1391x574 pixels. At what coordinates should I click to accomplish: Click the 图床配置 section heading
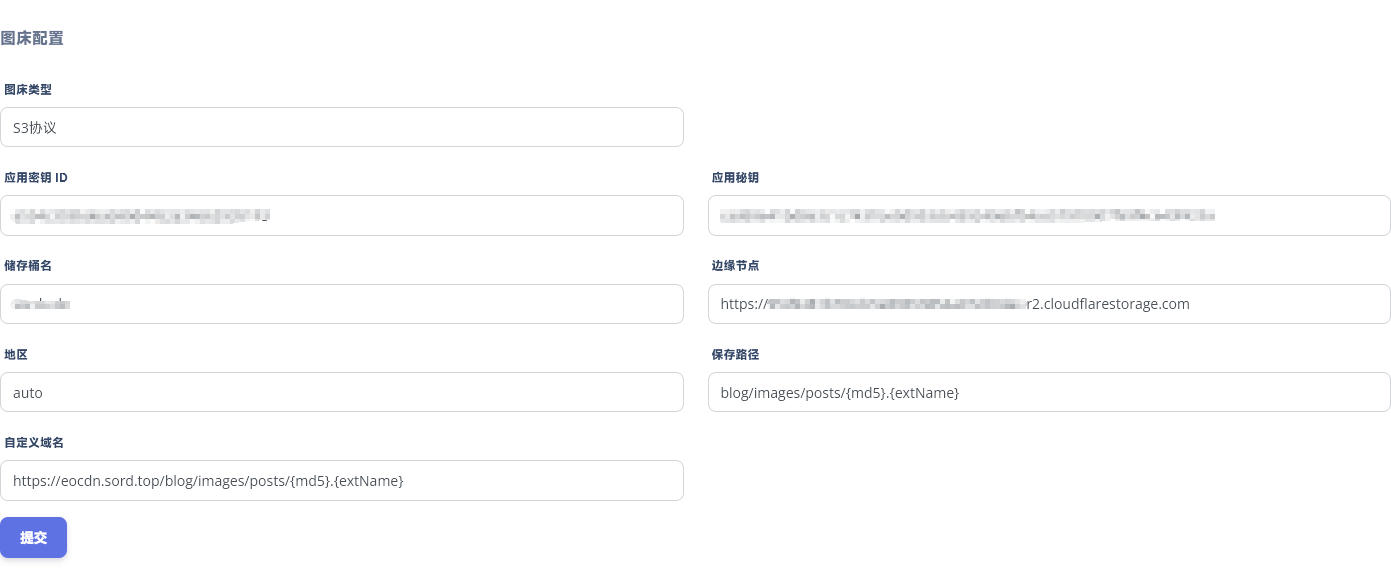[32, 38]
